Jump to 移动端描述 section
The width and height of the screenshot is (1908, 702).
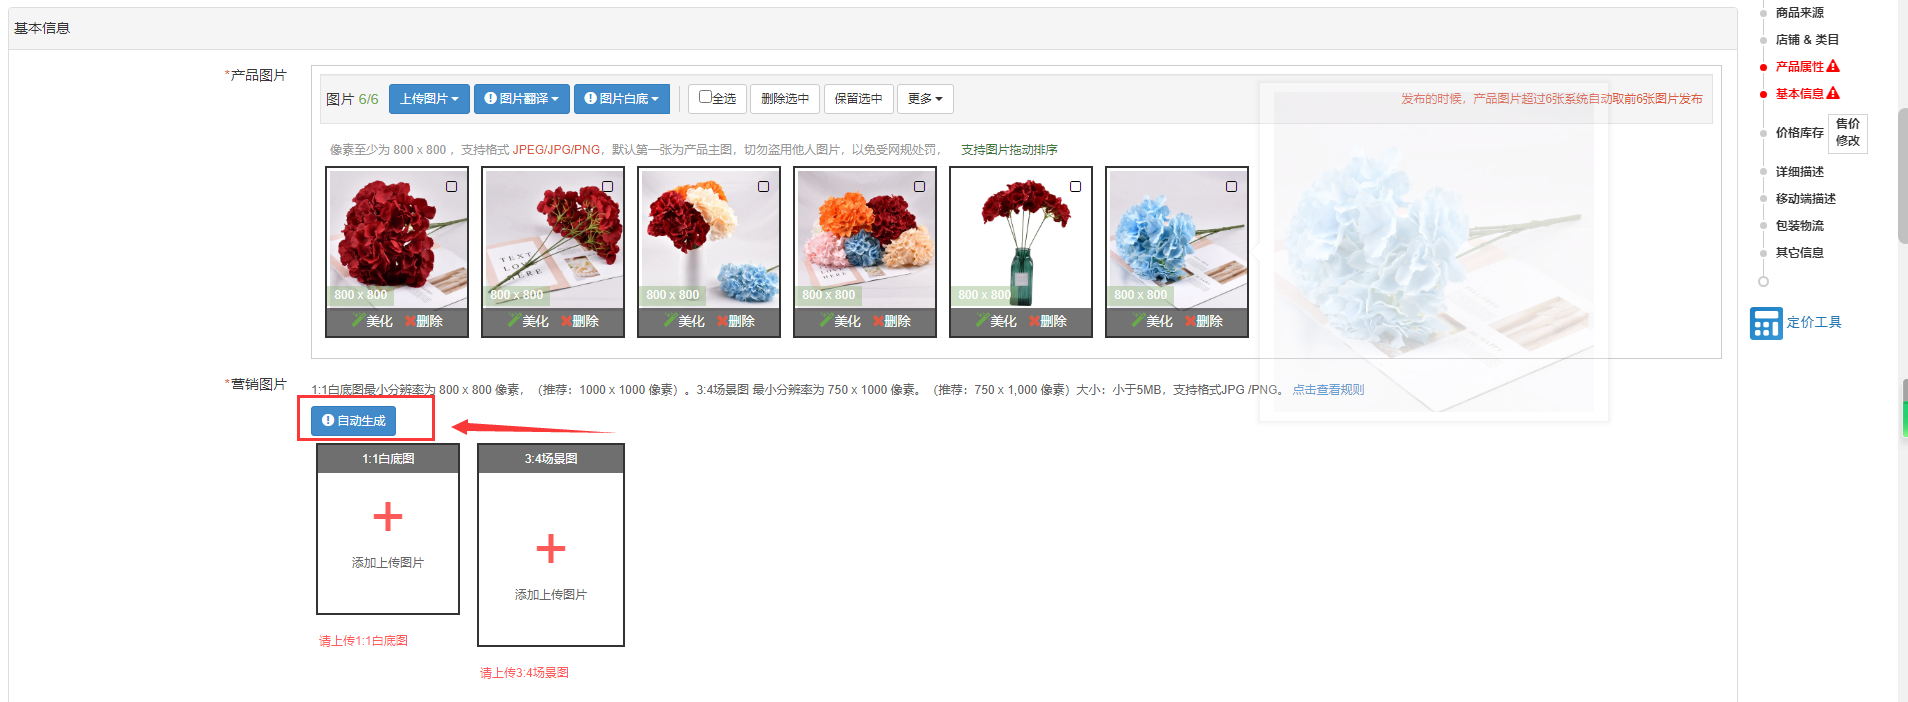pos(1806,199)
